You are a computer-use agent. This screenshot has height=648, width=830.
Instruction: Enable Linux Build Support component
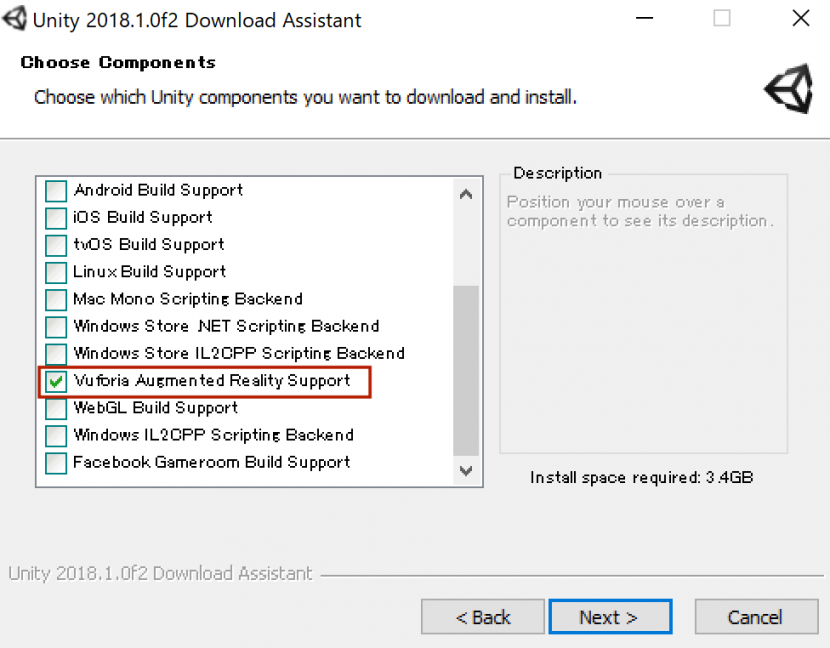click(57, 272)
